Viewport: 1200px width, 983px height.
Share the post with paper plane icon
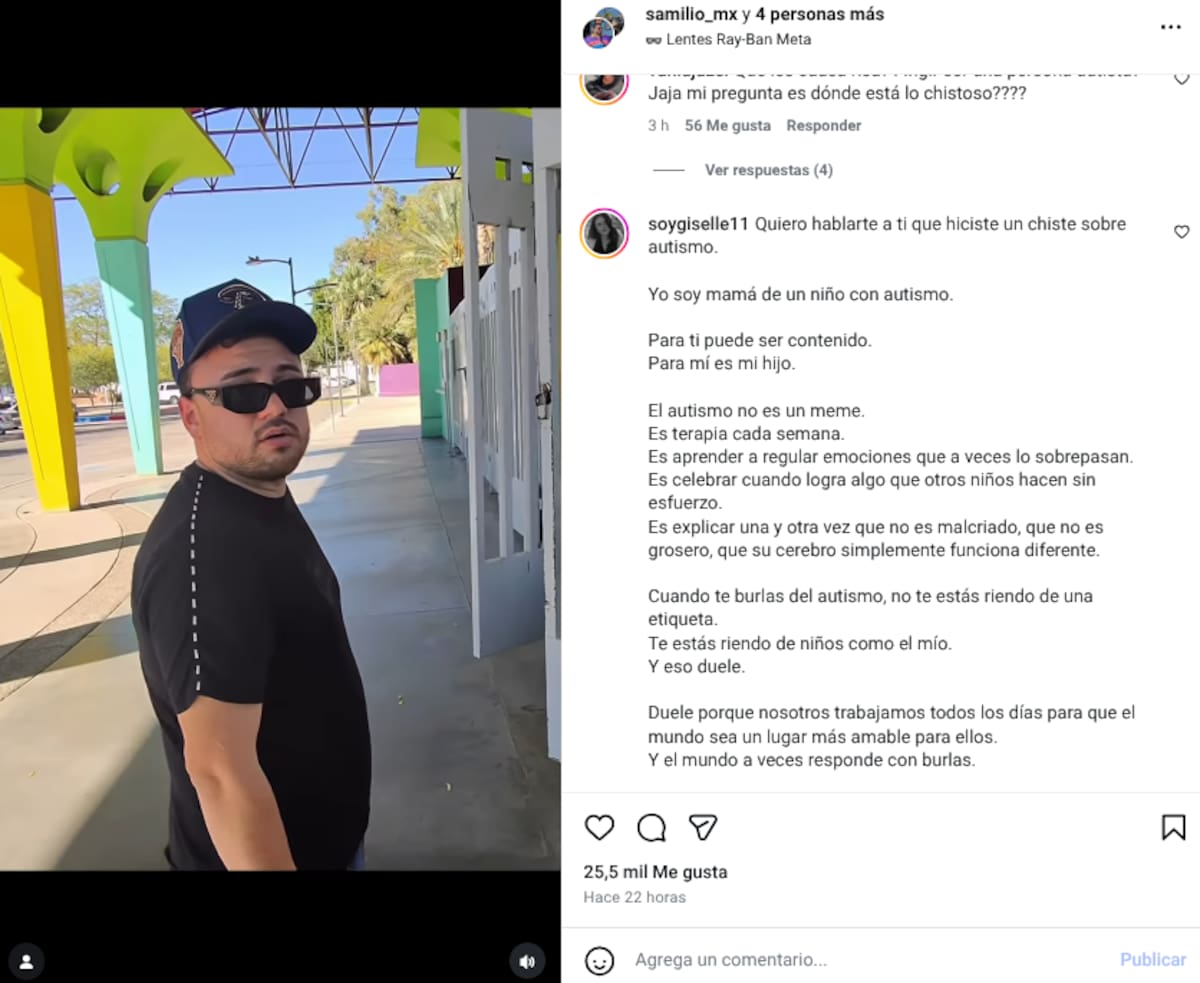704,827
